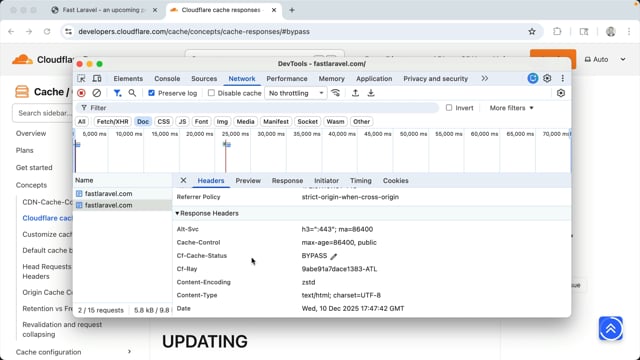Toggle the network filter funnel icon
640x360 pixels.
[x=117, y=93]
